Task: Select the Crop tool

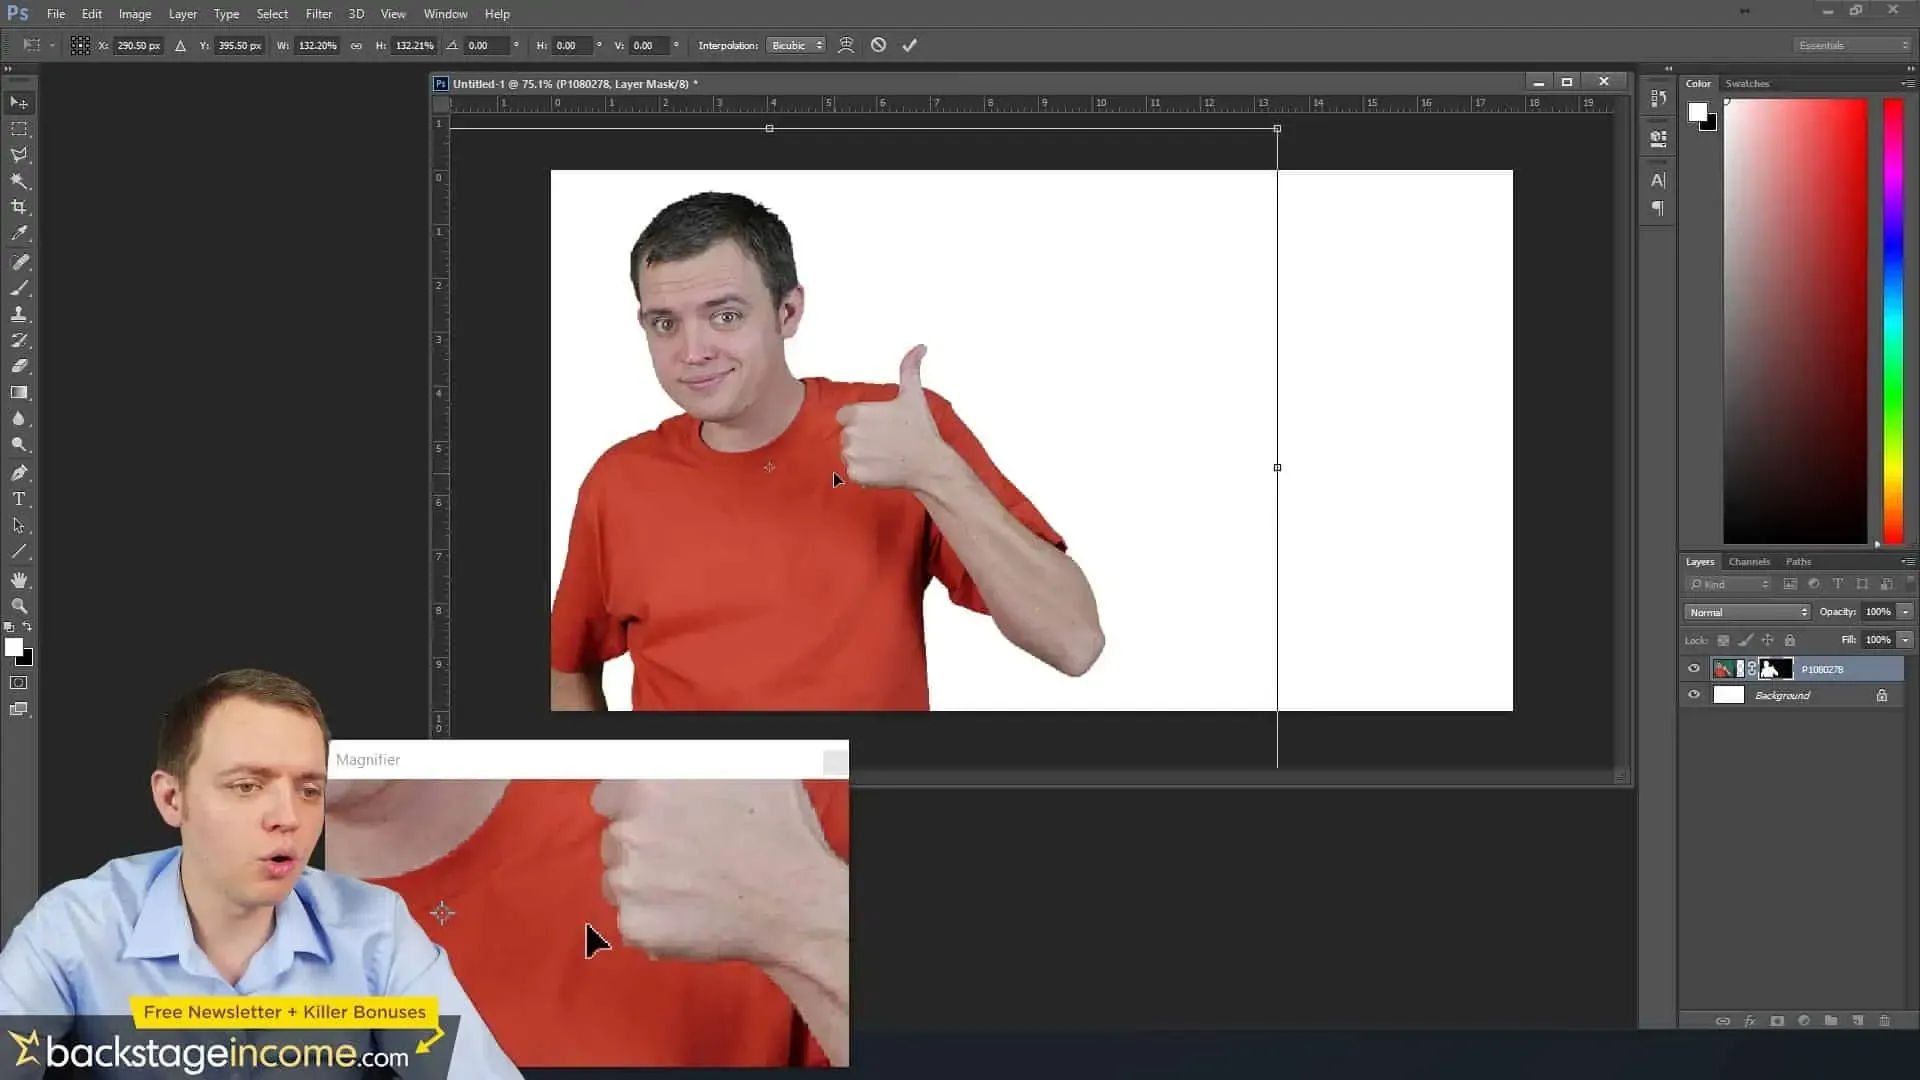Action: (19, 207)
